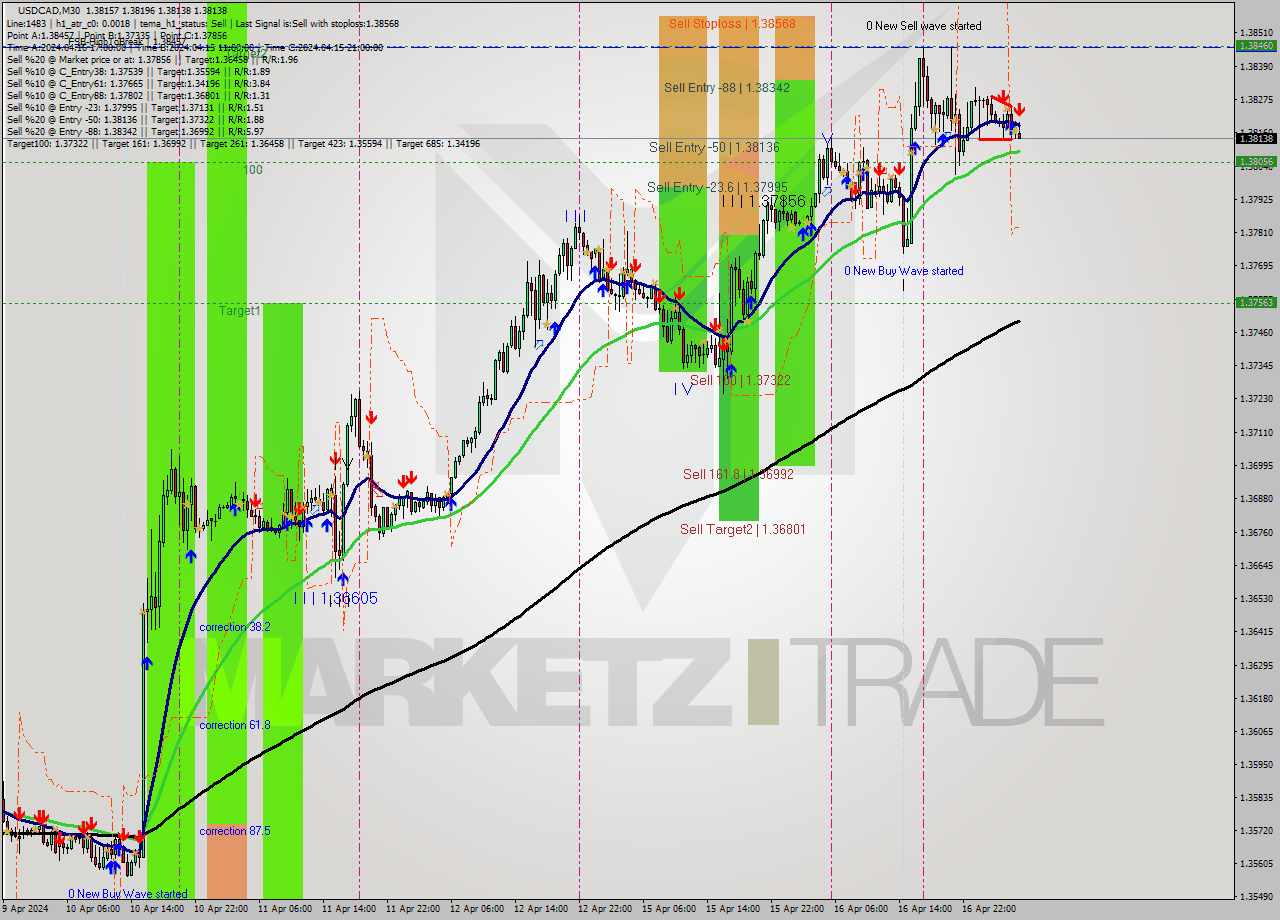The height and width of the screenshot is (920, 1280).
Task: Click the '10 Apr 14:00' time axis label
Action: pos(159,909)
